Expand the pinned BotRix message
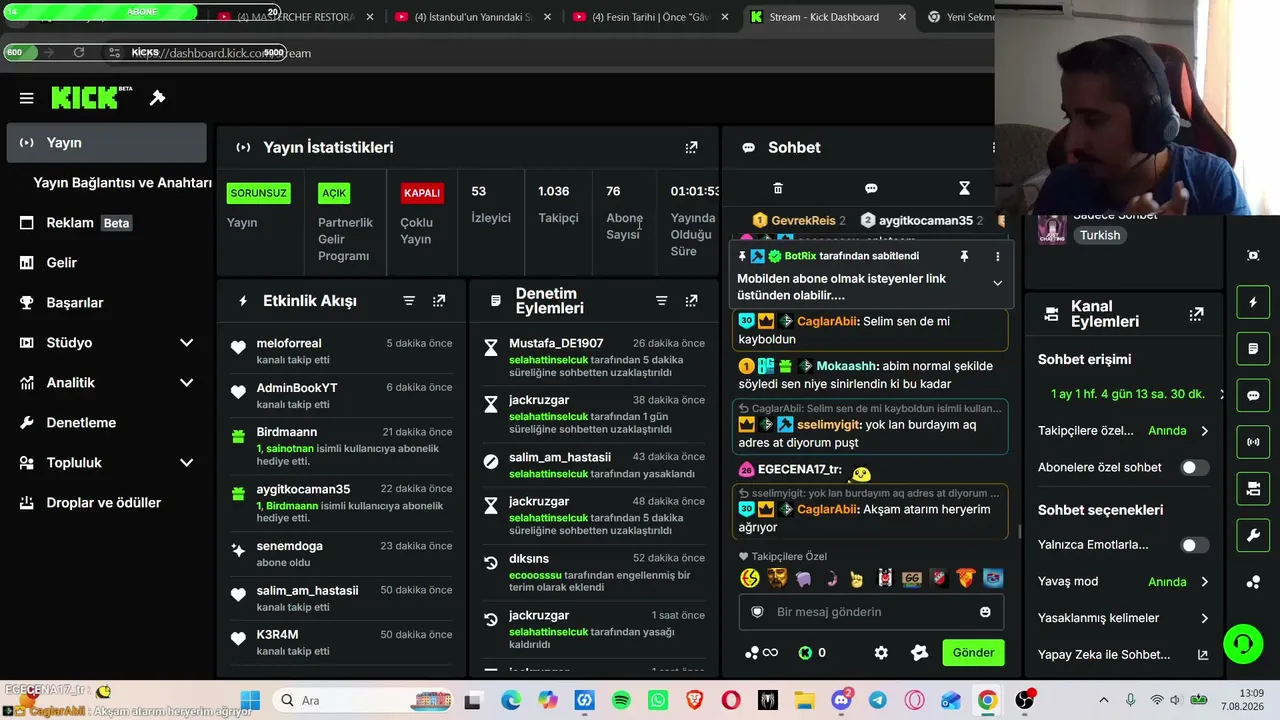Viewport: 1280px width, 720px height. [997, 283]
